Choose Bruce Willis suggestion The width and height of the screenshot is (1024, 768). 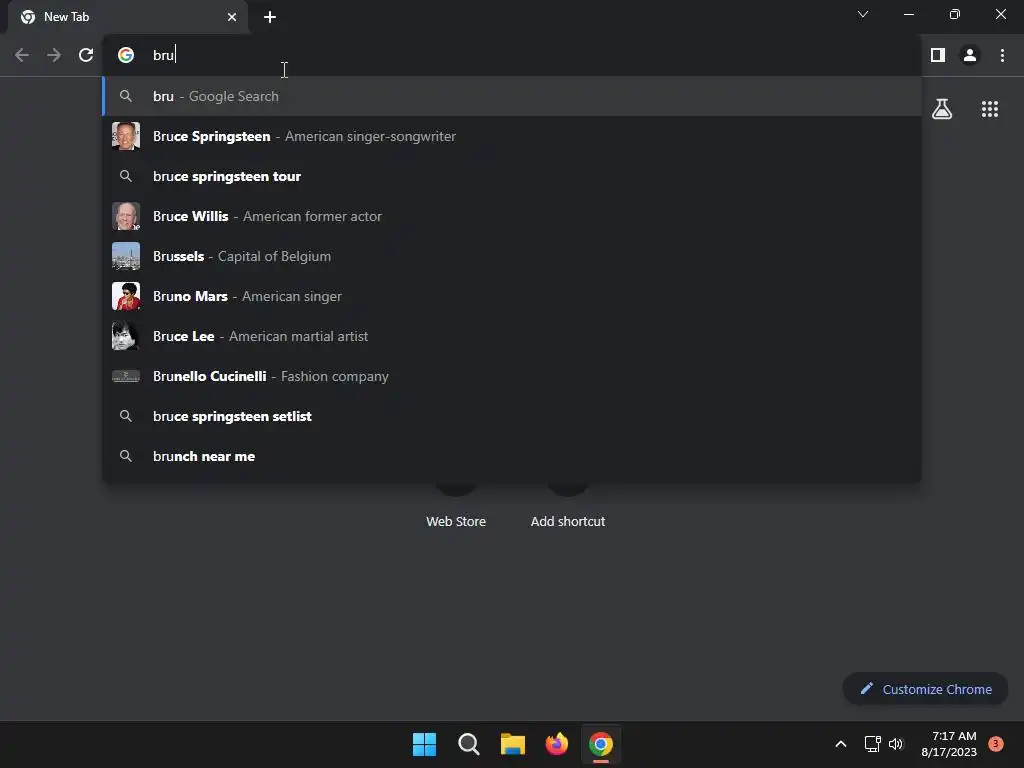coord(512,216)
